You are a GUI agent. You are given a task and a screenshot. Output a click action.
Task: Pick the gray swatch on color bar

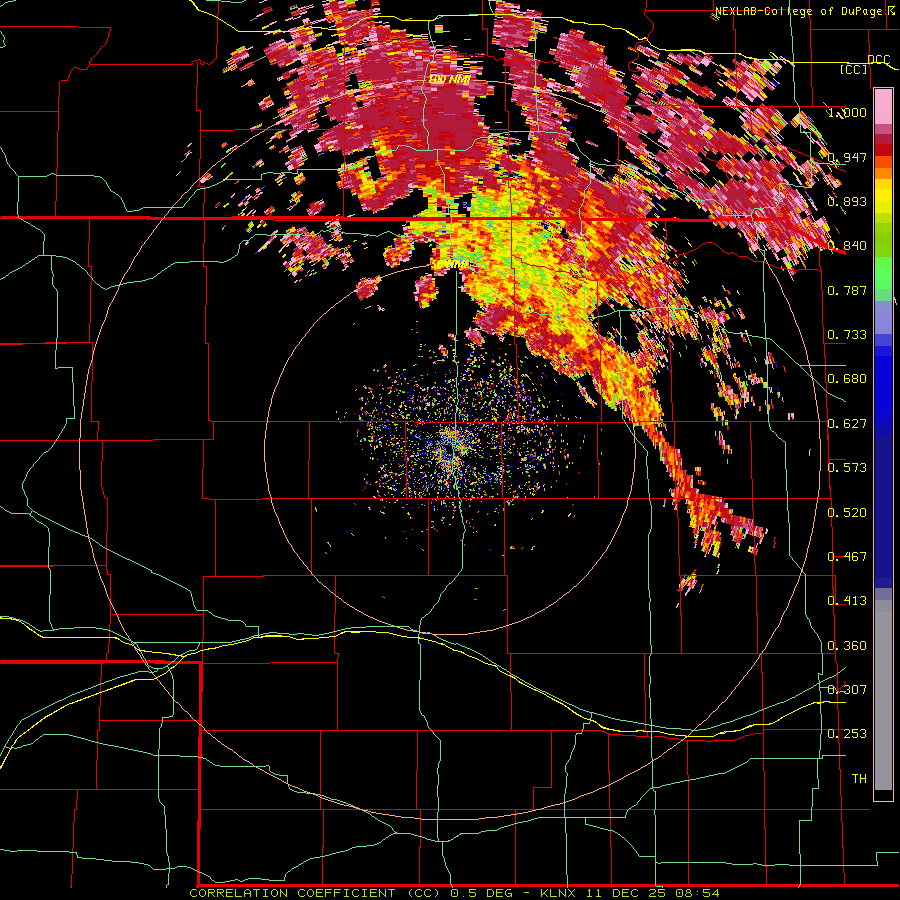883,695
